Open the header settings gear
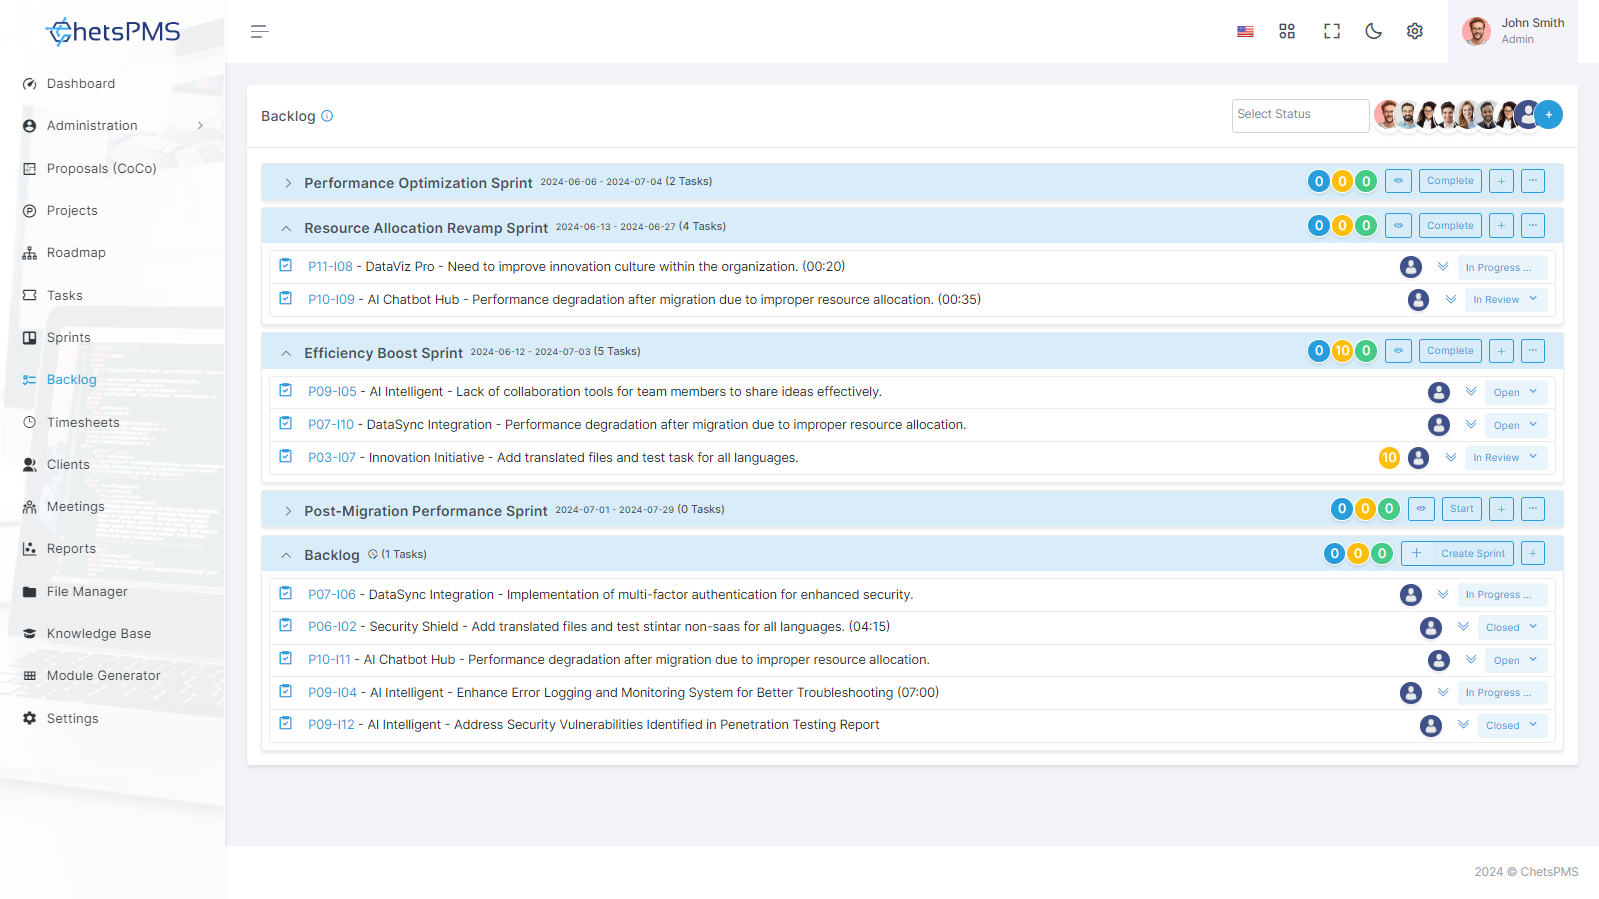 (x=1415, y=32)
